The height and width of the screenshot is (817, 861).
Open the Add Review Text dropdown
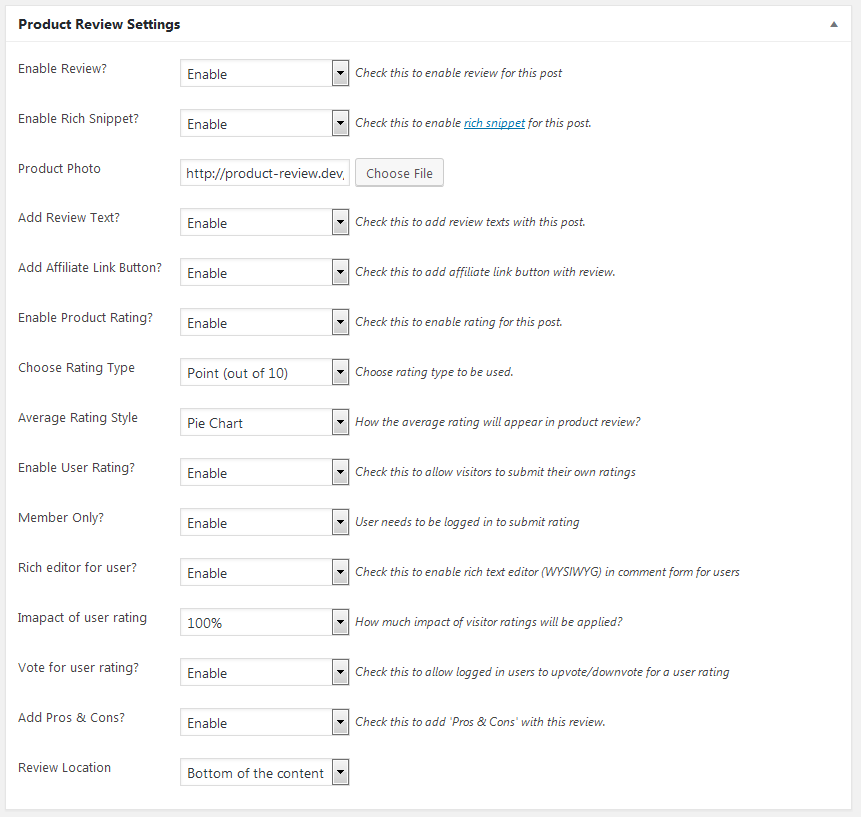click(x=264, y=223)
